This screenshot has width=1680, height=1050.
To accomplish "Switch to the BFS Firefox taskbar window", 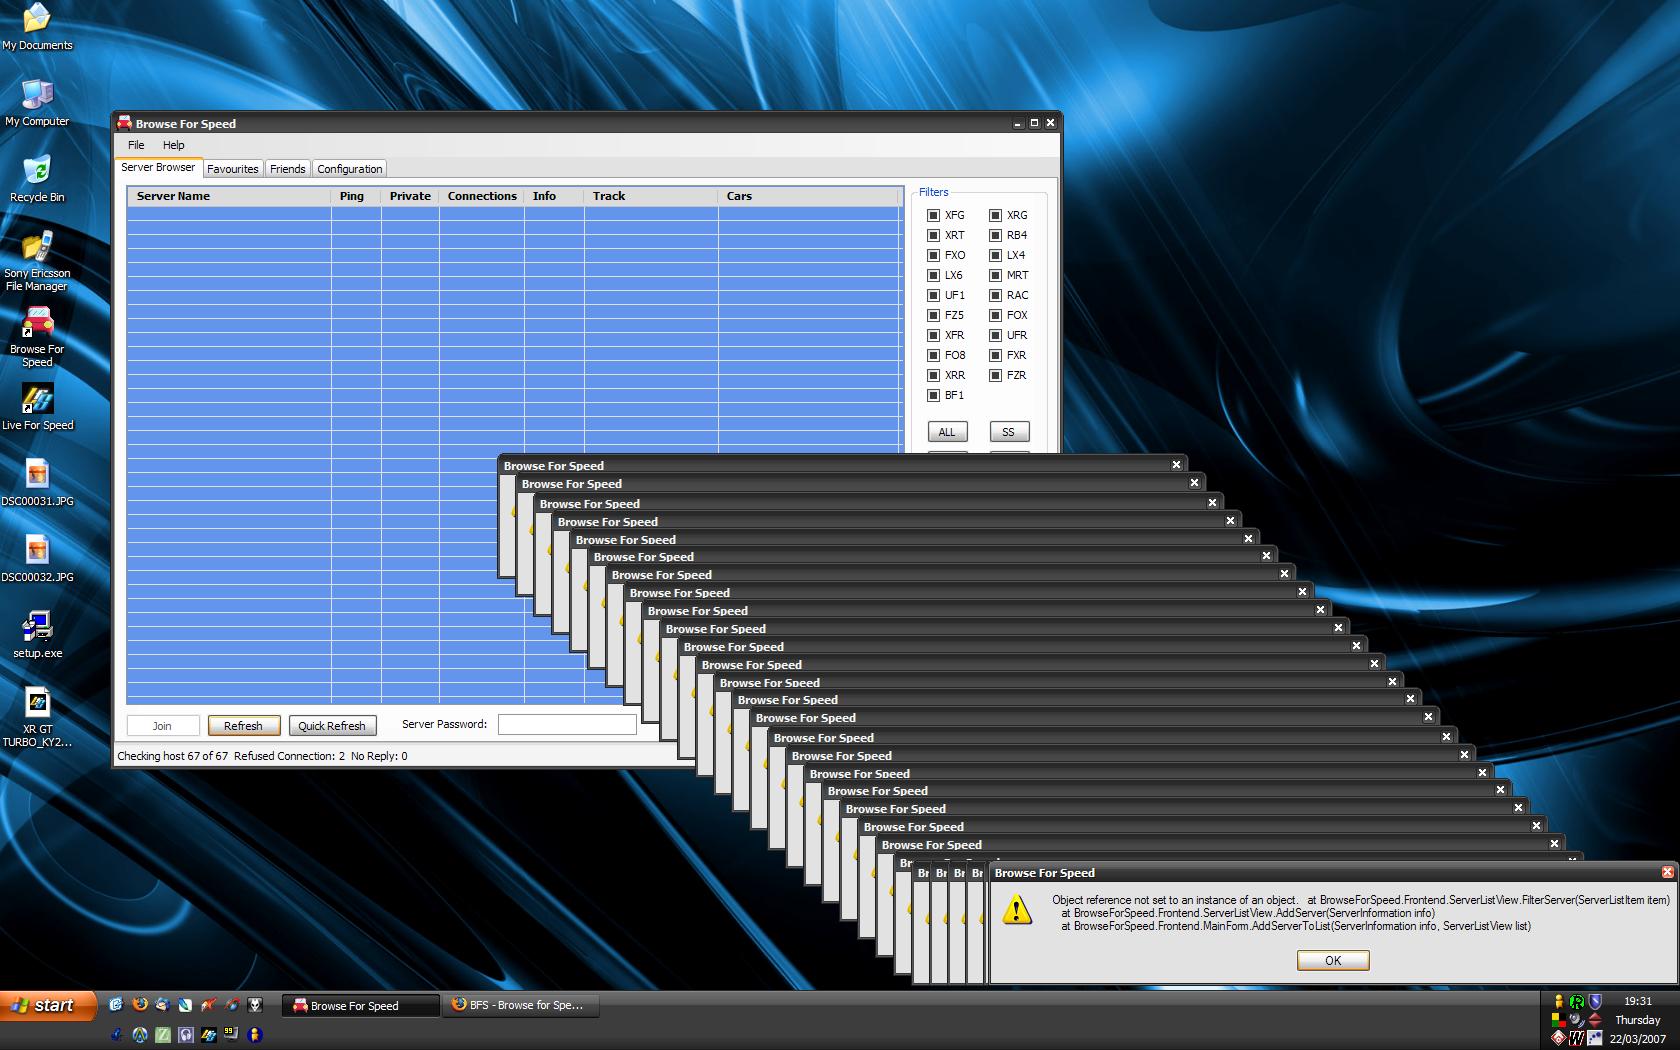I will [521, 1005].
